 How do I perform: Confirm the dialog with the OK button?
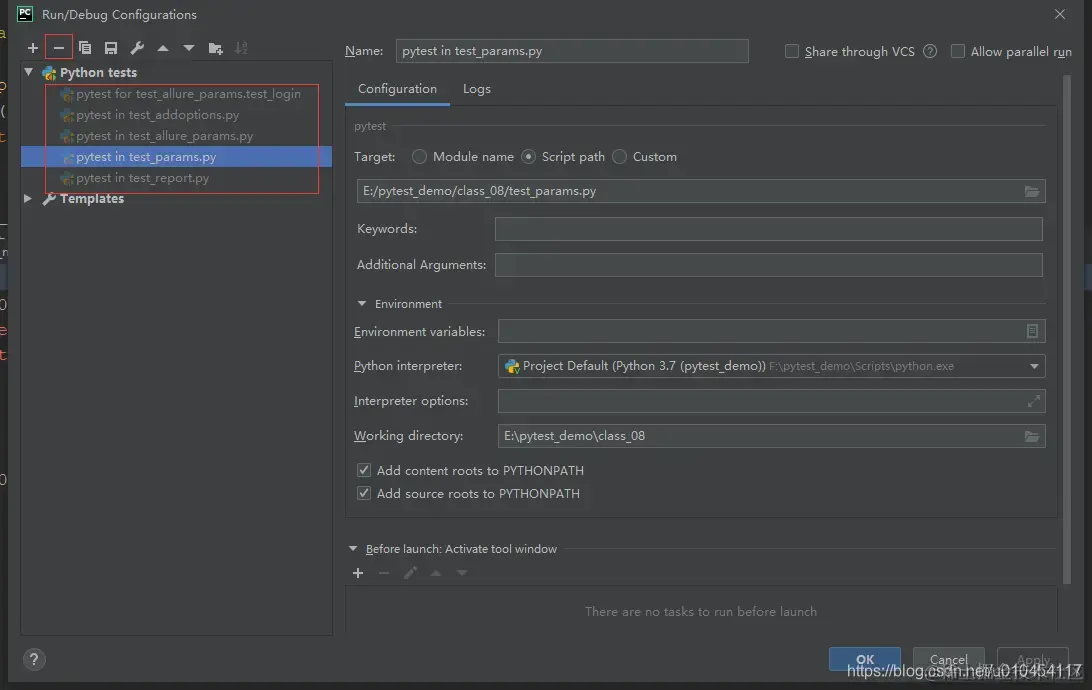coord(864,659)
